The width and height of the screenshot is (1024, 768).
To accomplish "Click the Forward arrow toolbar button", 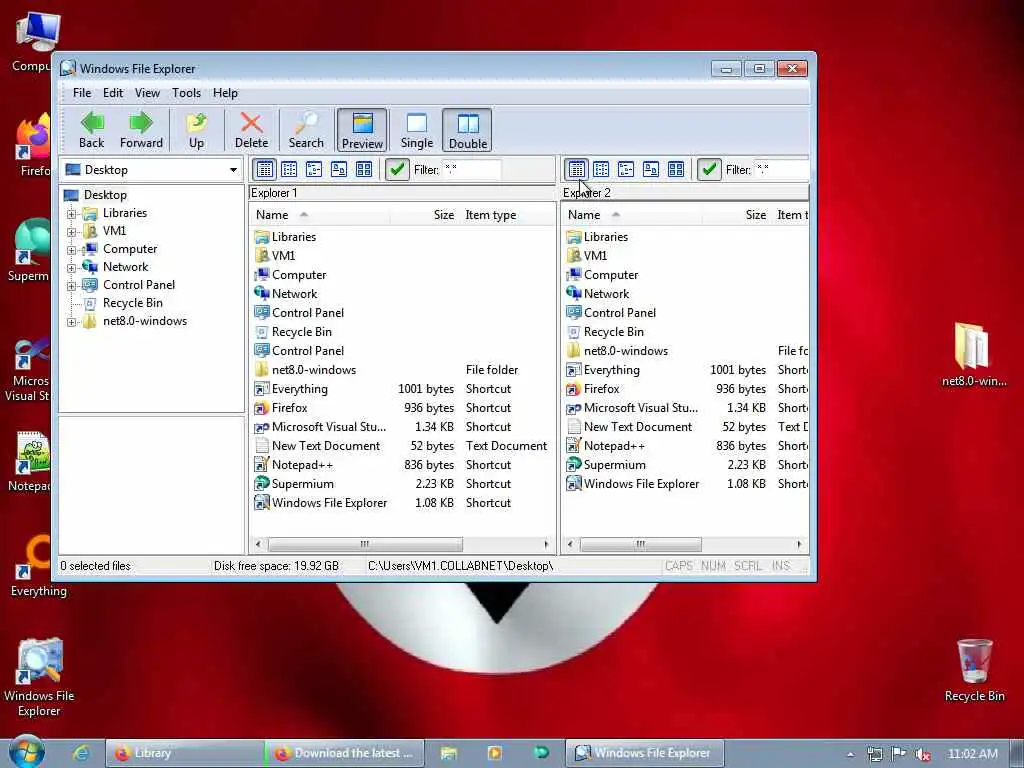I will (141, 130).
